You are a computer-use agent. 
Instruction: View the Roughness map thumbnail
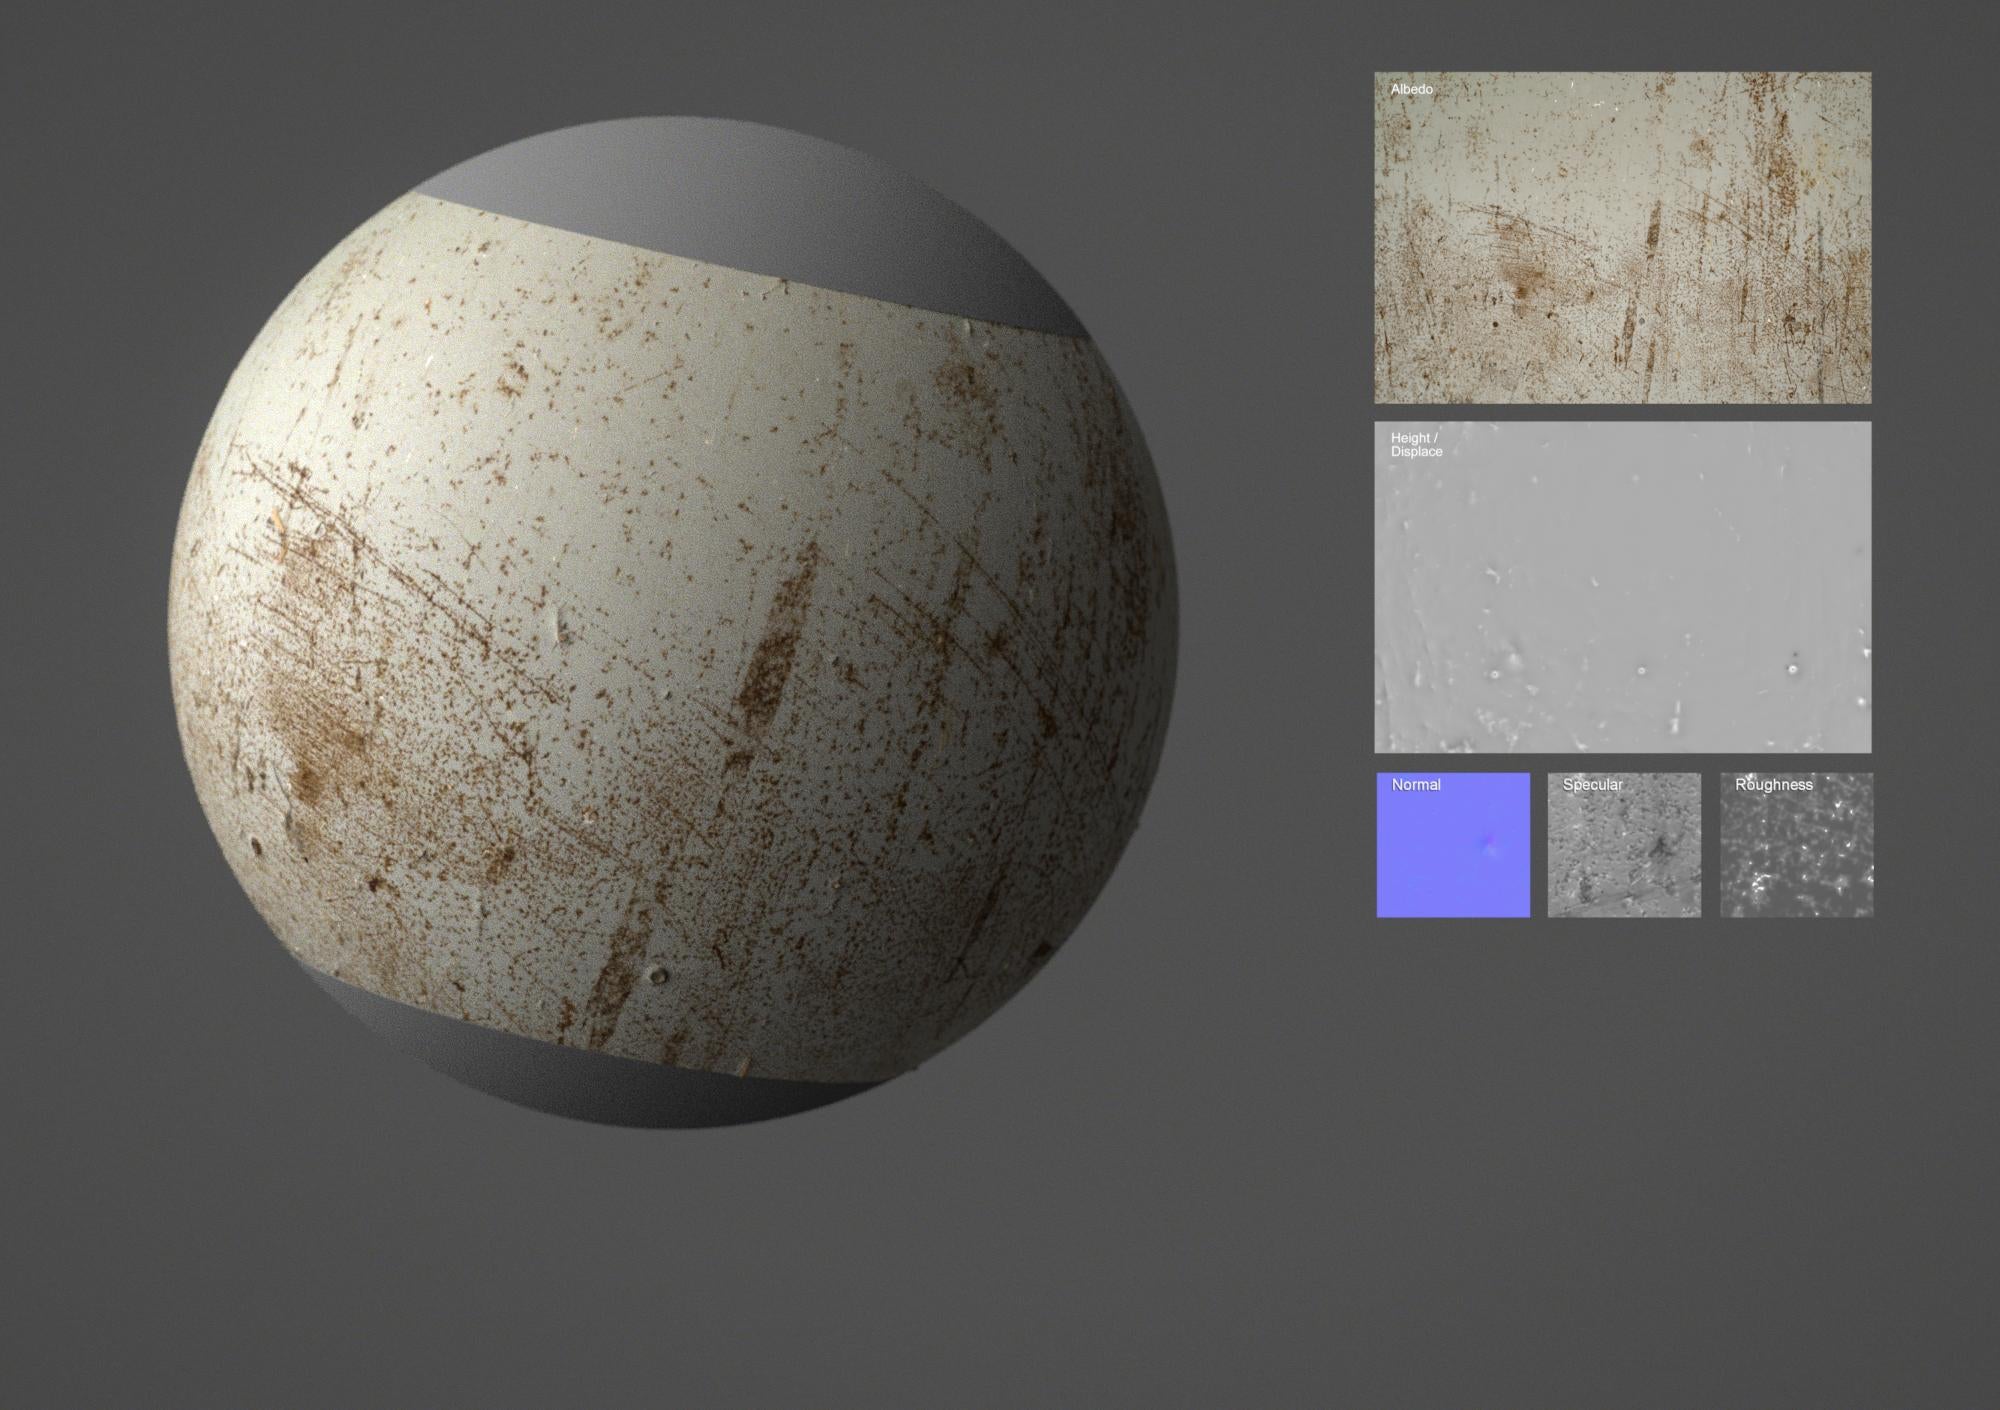(x=1796, y=845)
